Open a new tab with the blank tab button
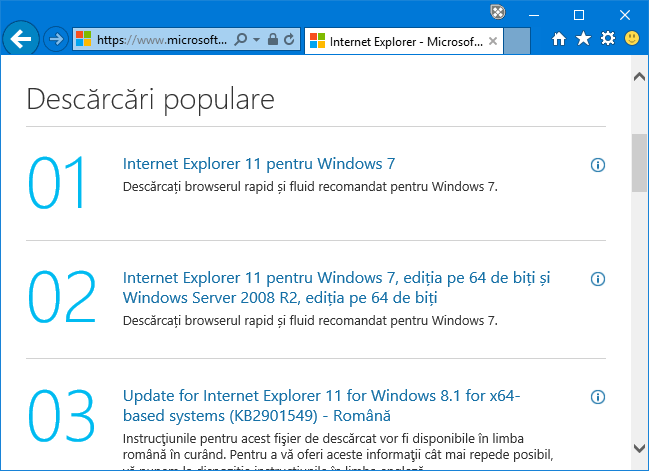This screenshot has height=471, width=649. coord(517,41)
